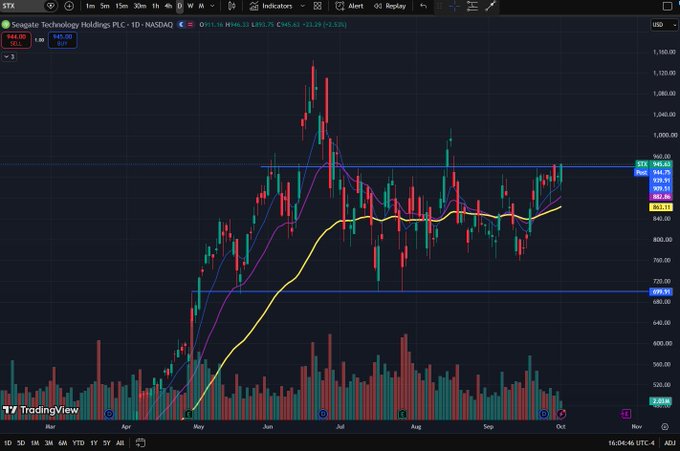Click the upcoming earnings marker before Nov
The height and width of the screenshot is (451, 680).
pos(626,414)
